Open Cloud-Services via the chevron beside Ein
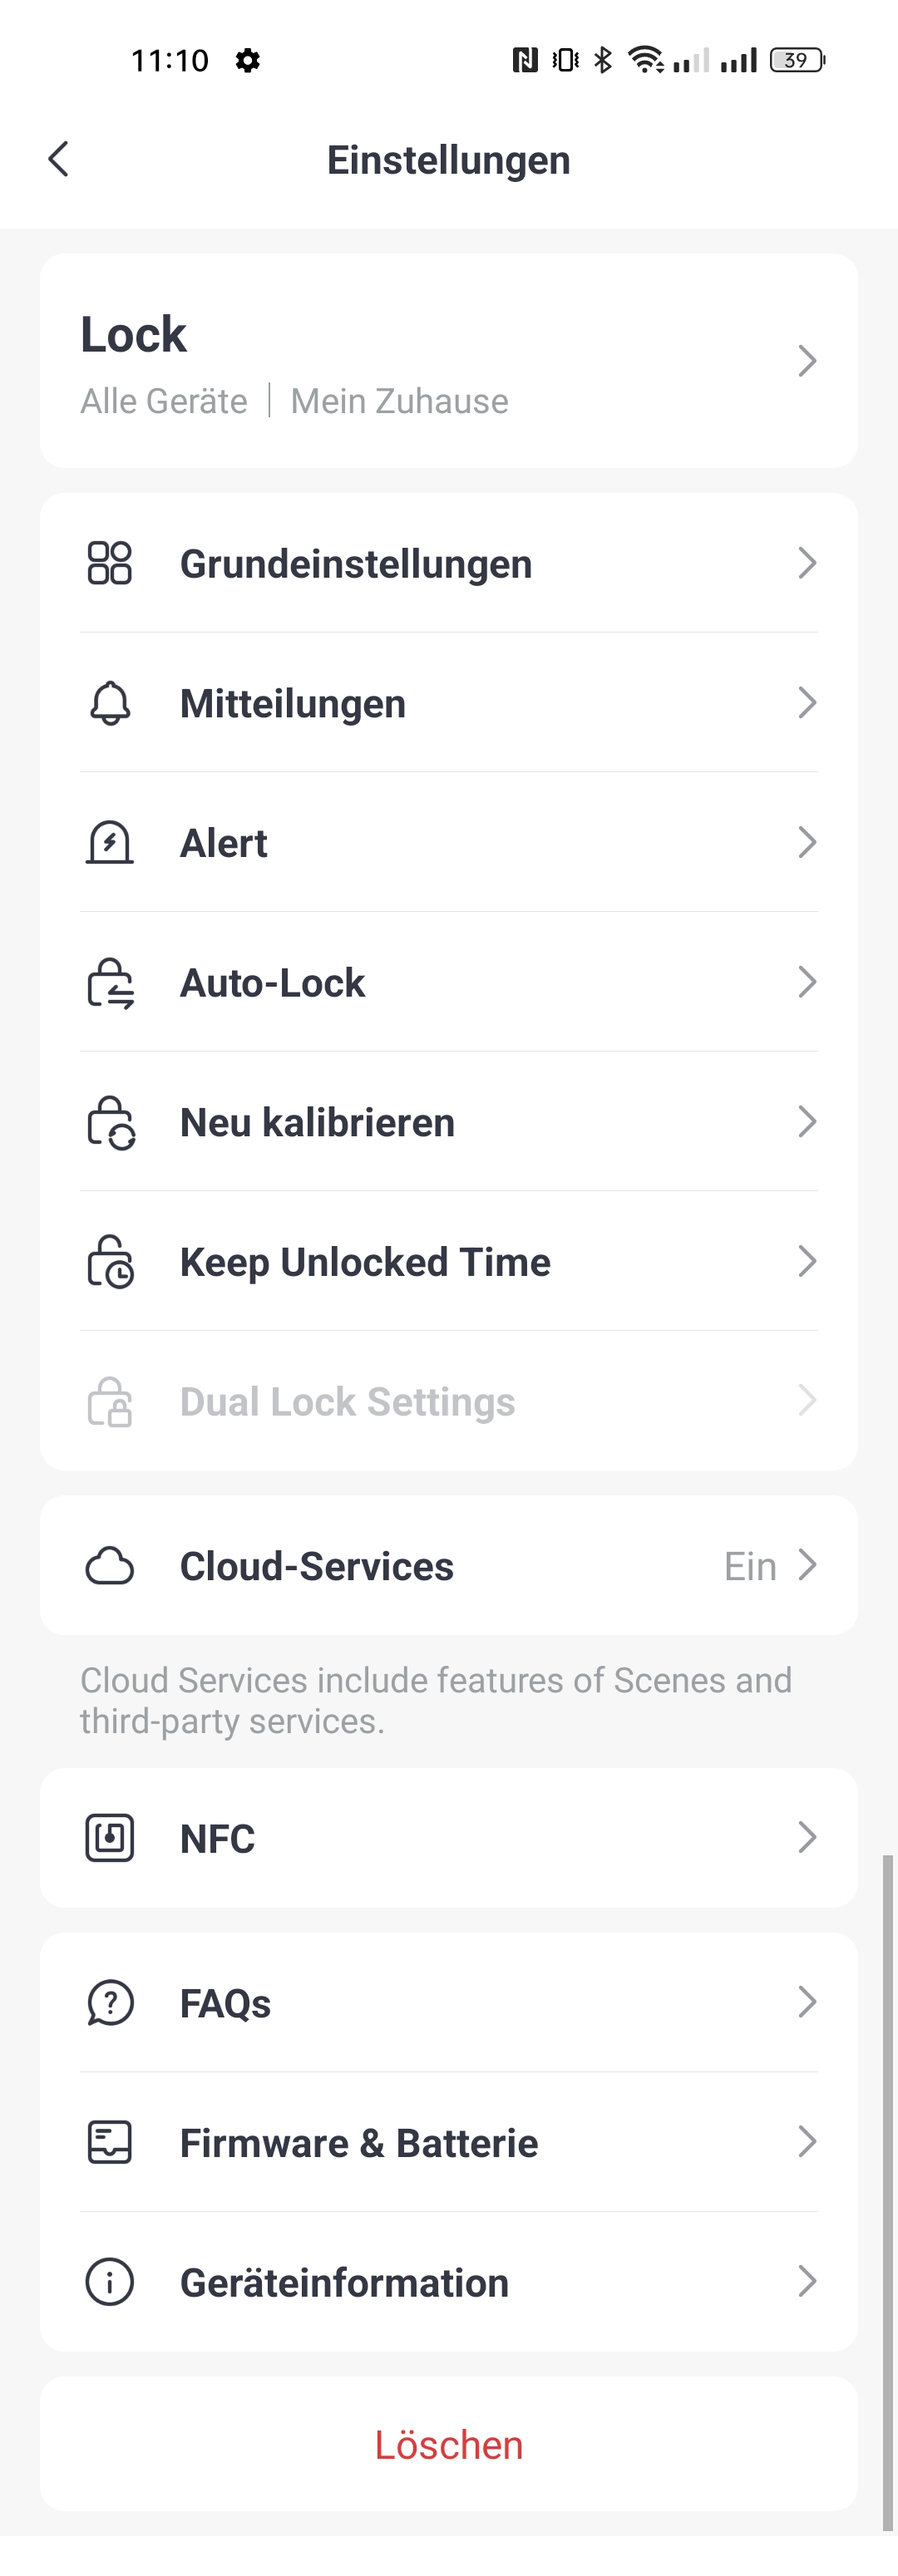Viewport: 898px width, 2576px height. click(x=808, y=1565)
